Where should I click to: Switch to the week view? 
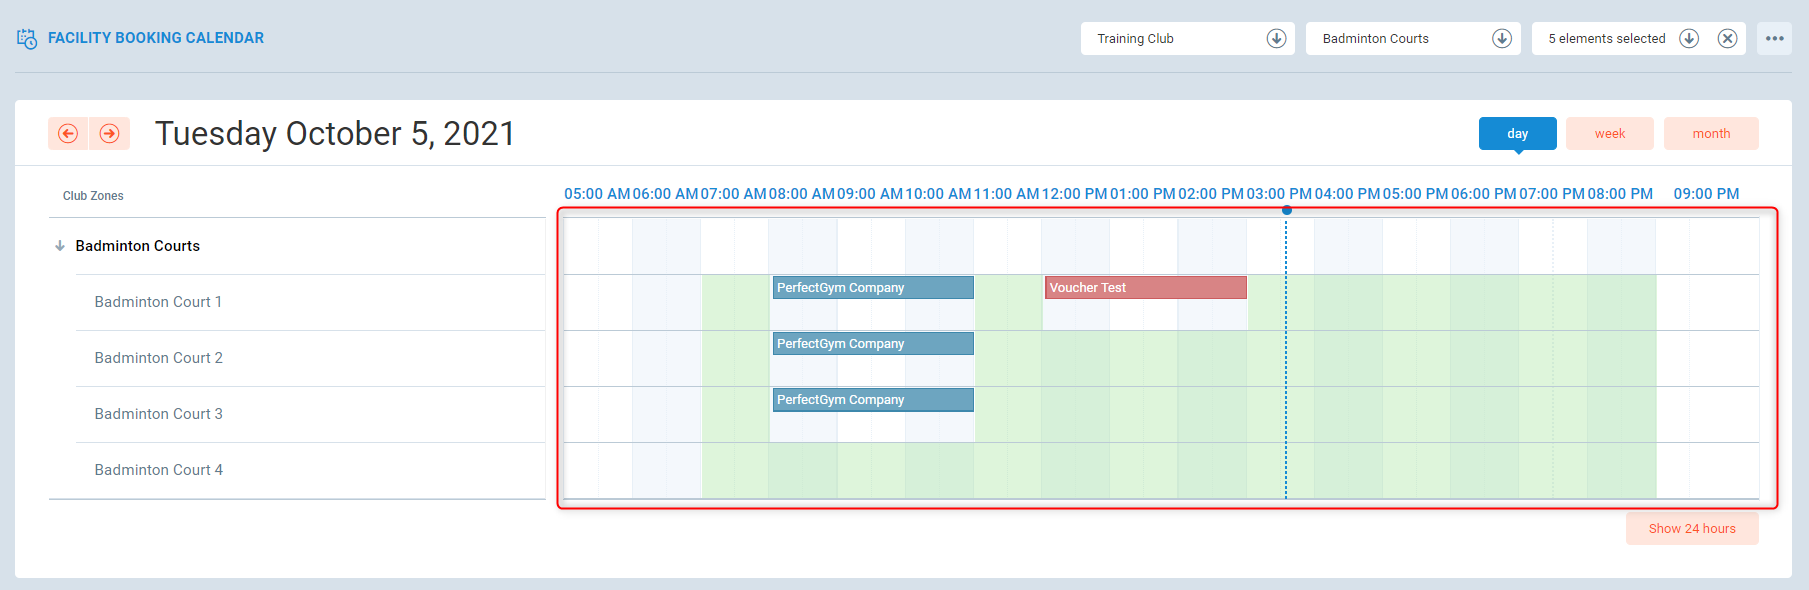[1609, 134]
